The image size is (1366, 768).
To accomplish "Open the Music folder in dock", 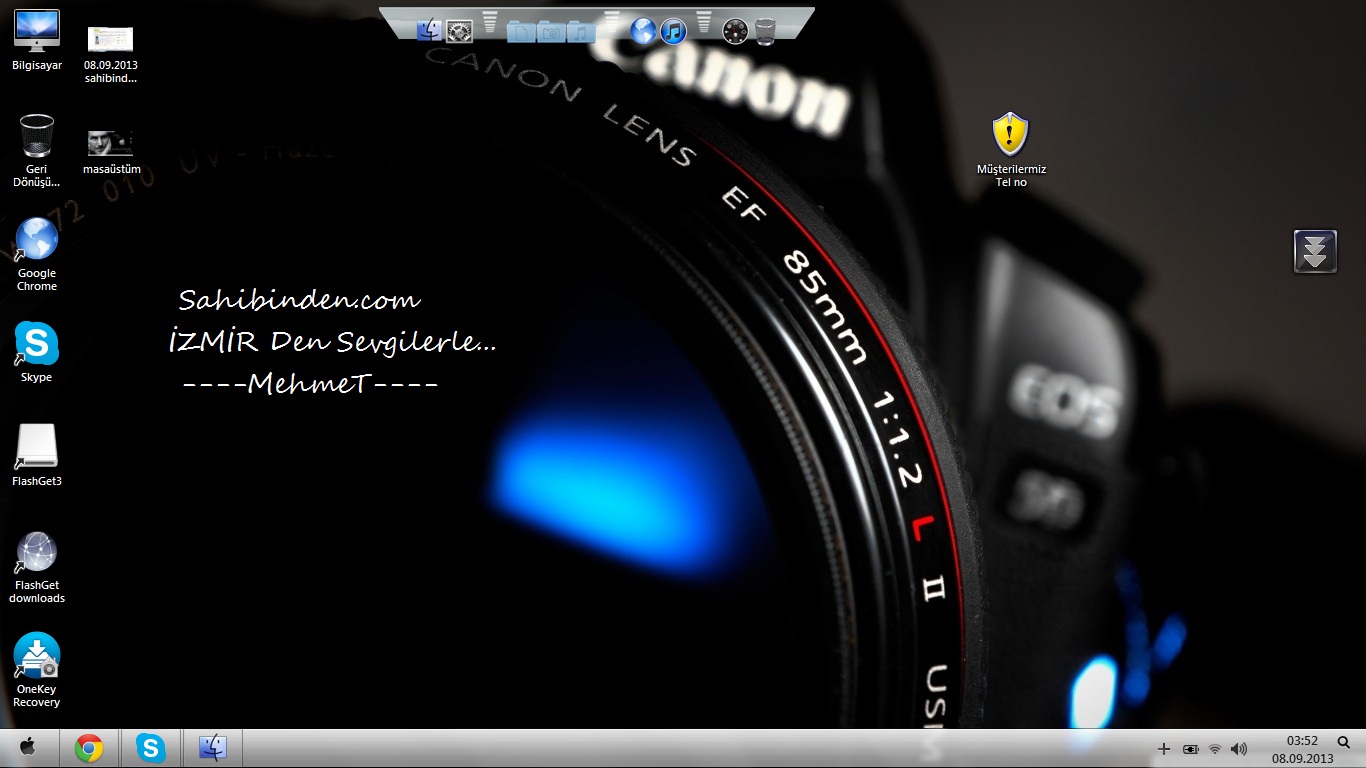I will click(x=581, y=32).
